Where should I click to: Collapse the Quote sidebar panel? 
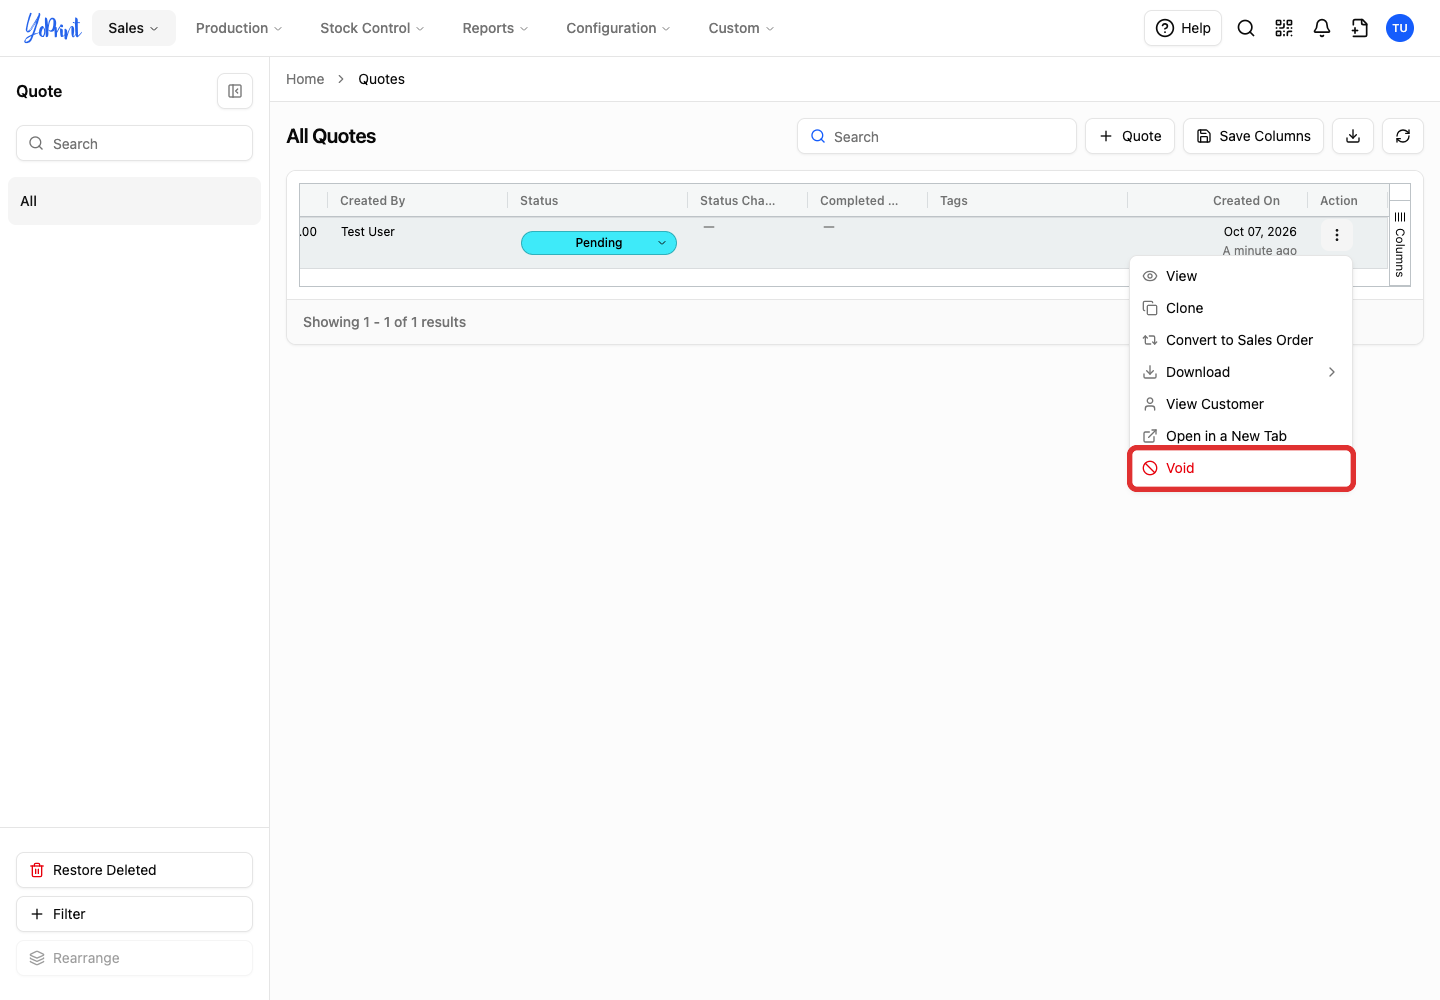click(235, 91)
